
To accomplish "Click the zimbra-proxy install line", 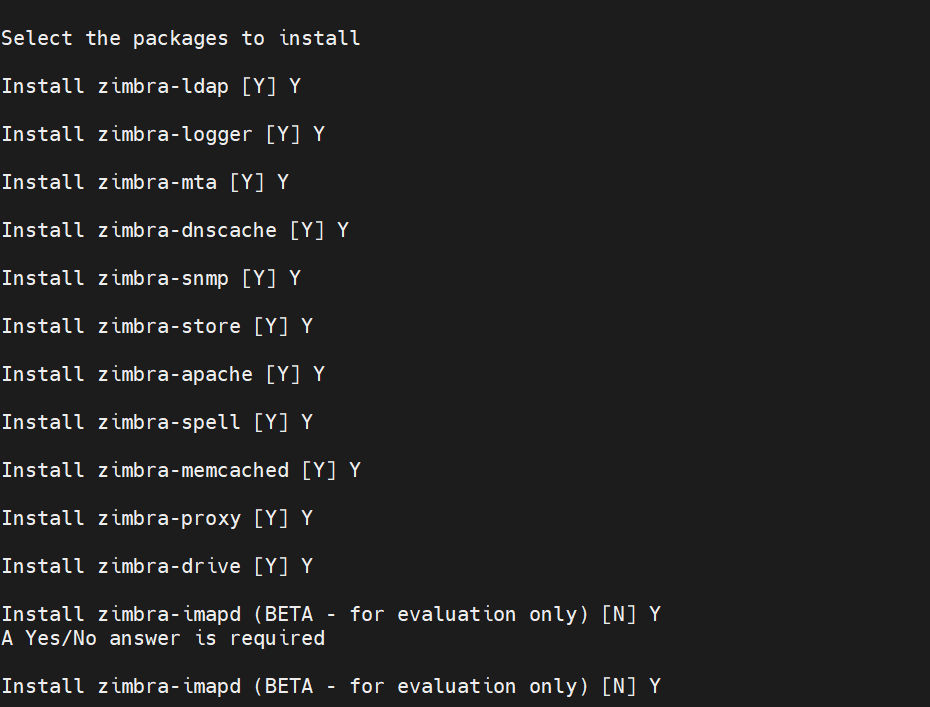I will [157, 518].
